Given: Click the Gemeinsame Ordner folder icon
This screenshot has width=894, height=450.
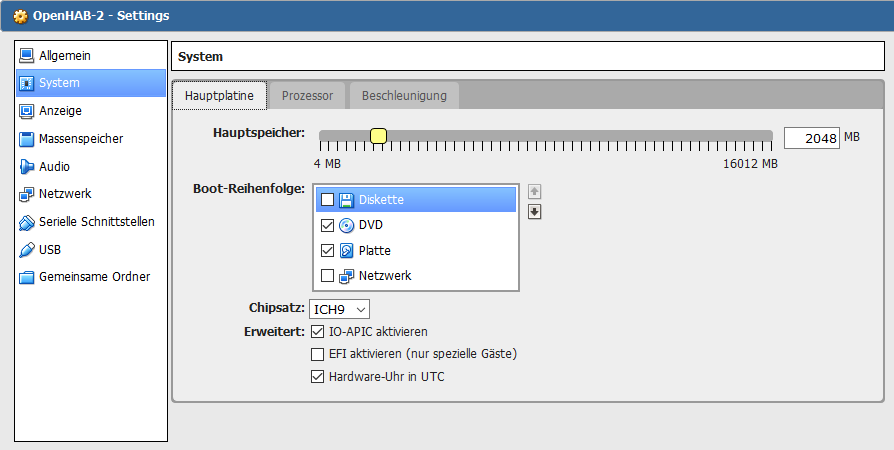Looking at the screenshot, I should pyautogui.click(x=27, y=277).
